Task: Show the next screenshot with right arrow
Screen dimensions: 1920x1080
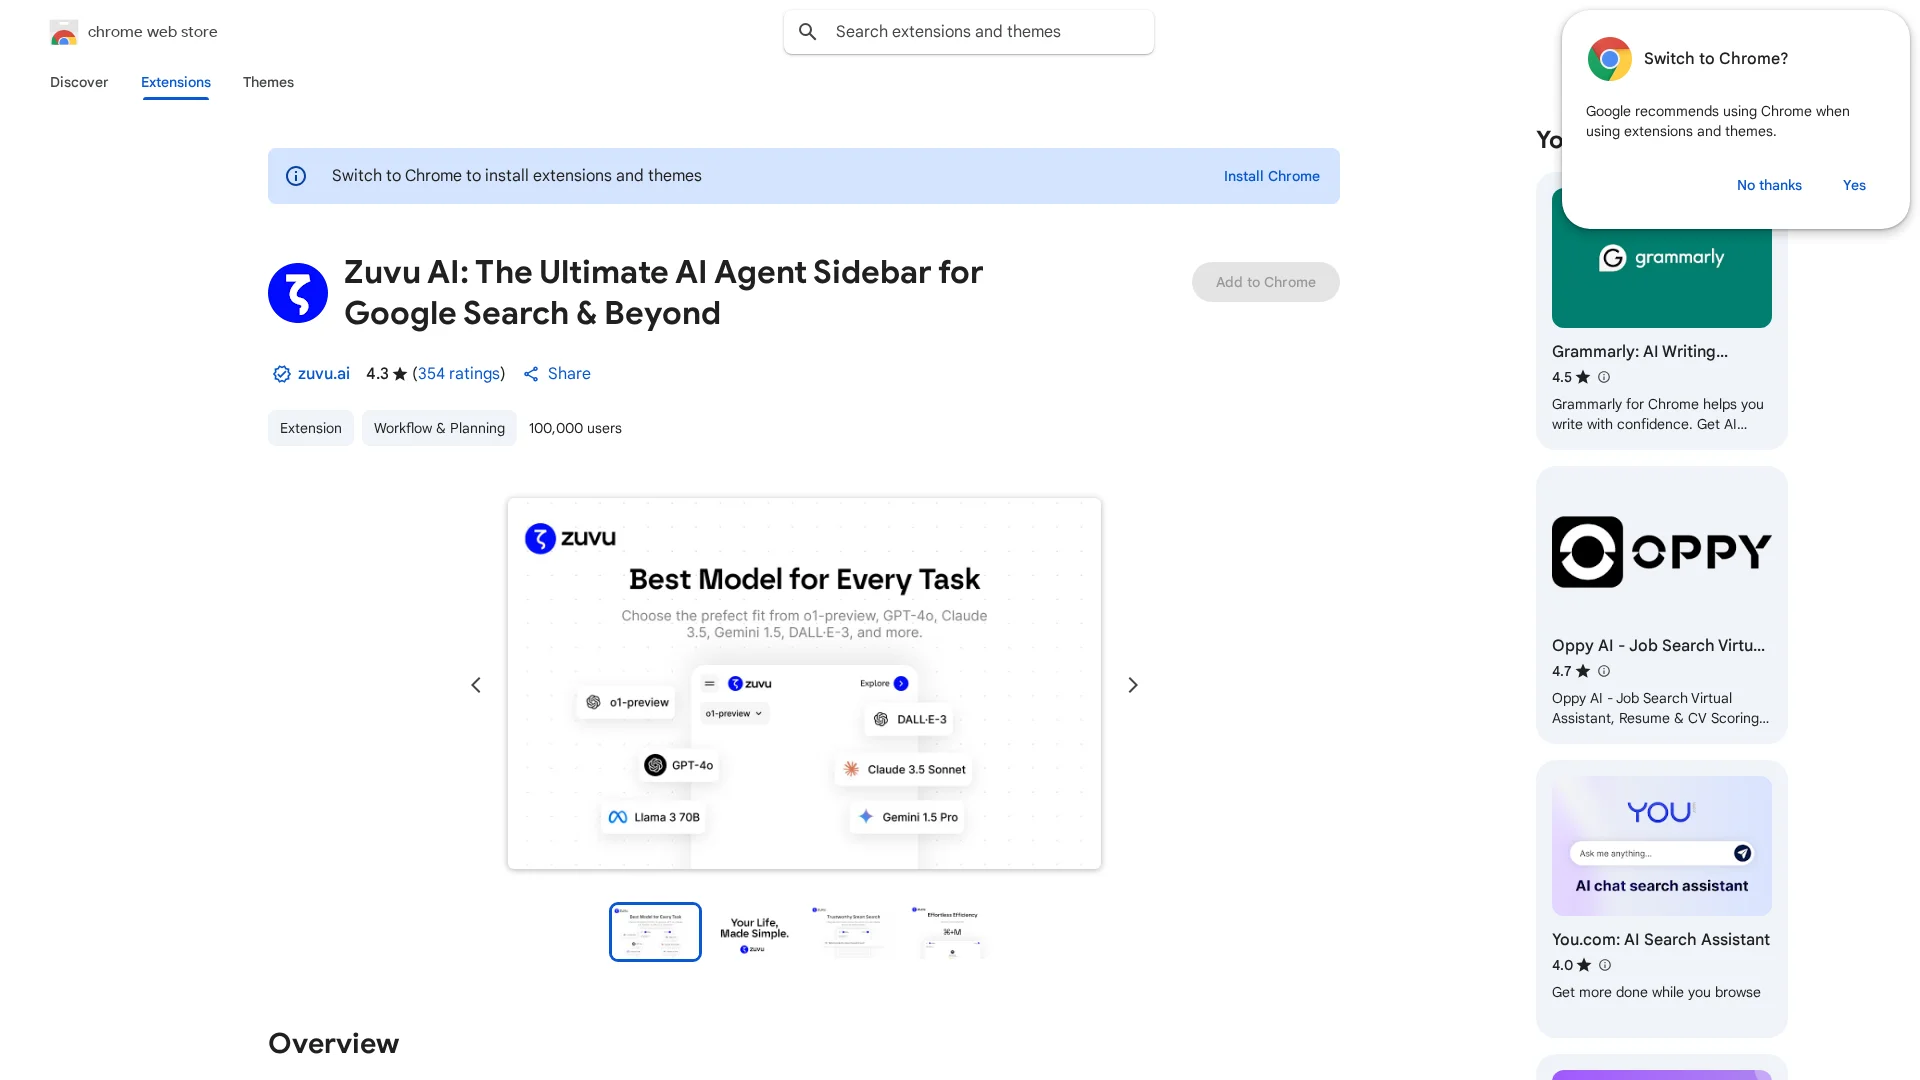Action: tap(1133, 685)
